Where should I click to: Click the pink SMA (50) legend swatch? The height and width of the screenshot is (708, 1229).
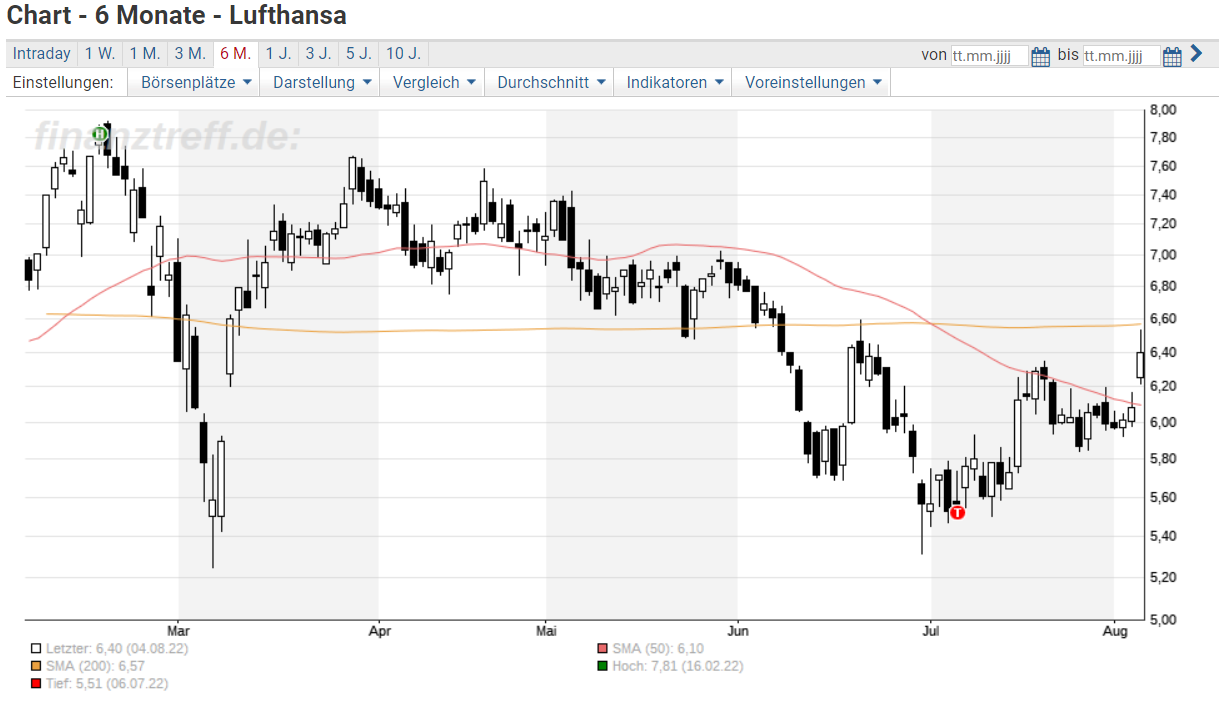click(602, 649)
